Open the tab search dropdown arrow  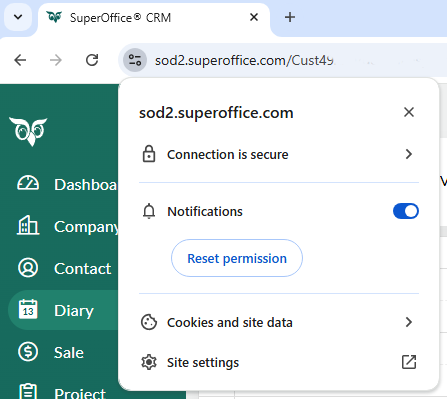click(18, 17)
